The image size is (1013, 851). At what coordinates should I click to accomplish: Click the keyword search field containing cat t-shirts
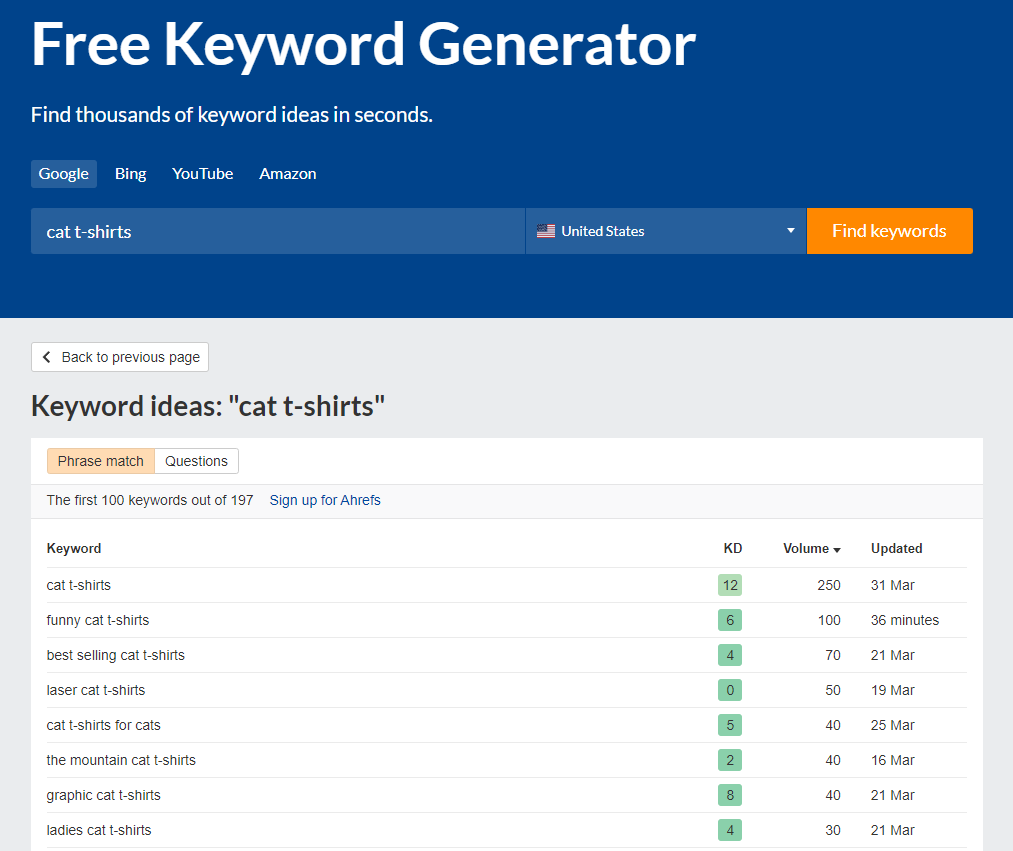tap(278, 231)
